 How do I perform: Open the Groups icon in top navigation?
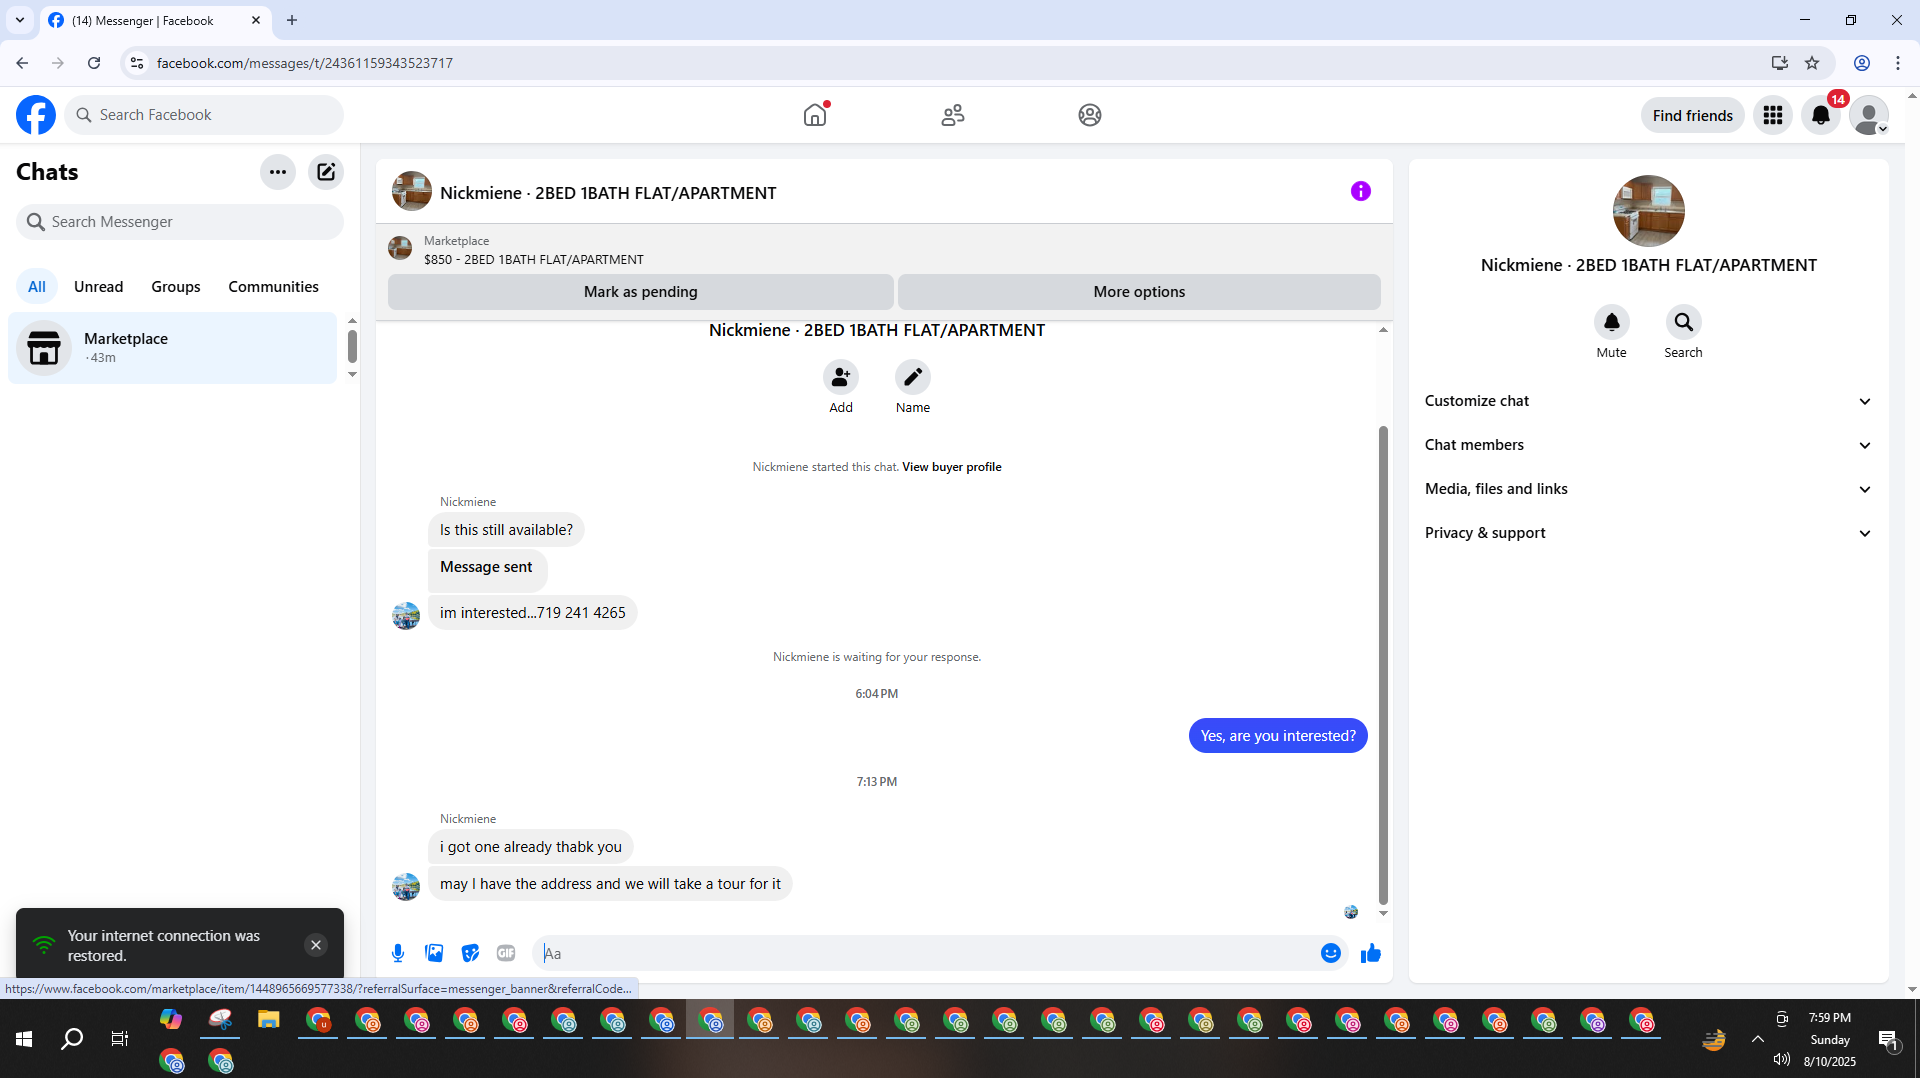(1090, 115)
